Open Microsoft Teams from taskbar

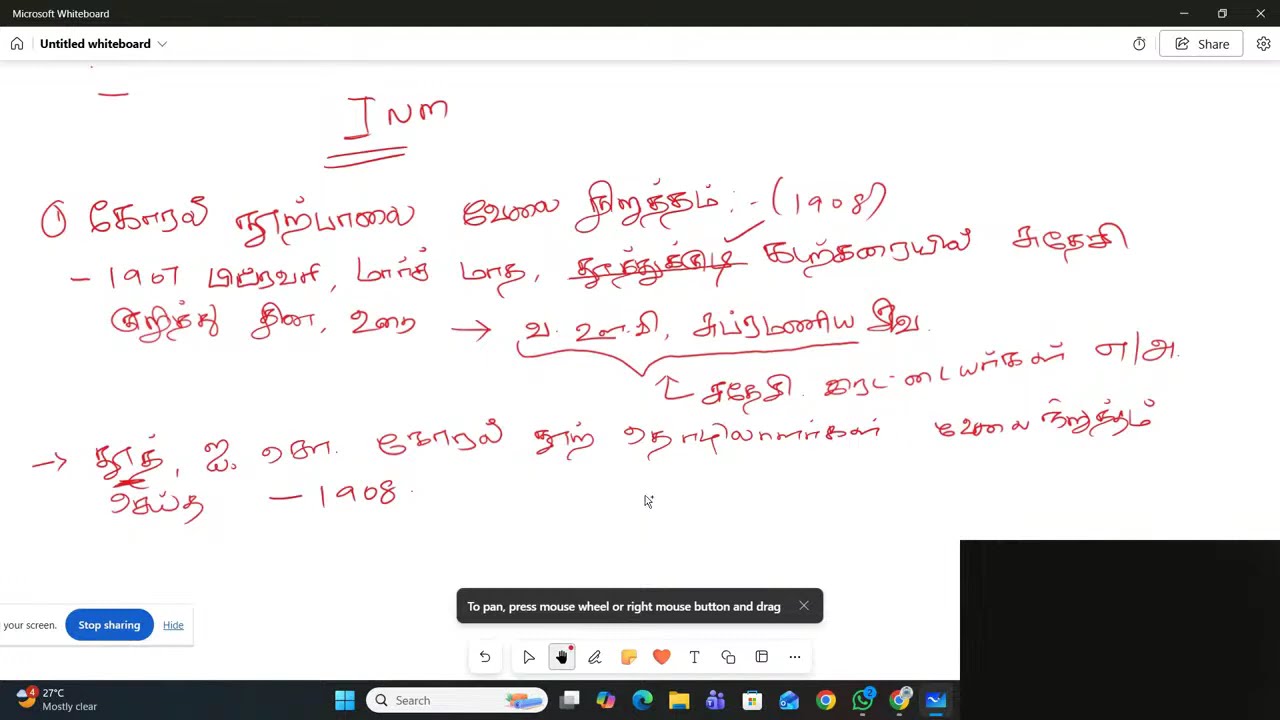[715, 701]
